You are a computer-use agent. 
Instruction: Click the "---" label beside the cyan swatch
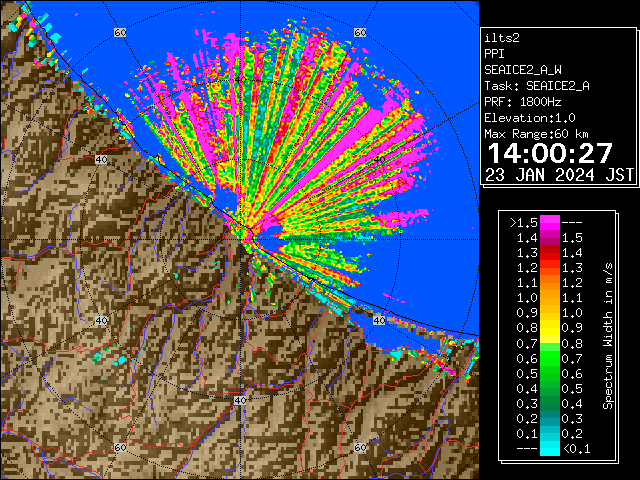tap(527, 449)
